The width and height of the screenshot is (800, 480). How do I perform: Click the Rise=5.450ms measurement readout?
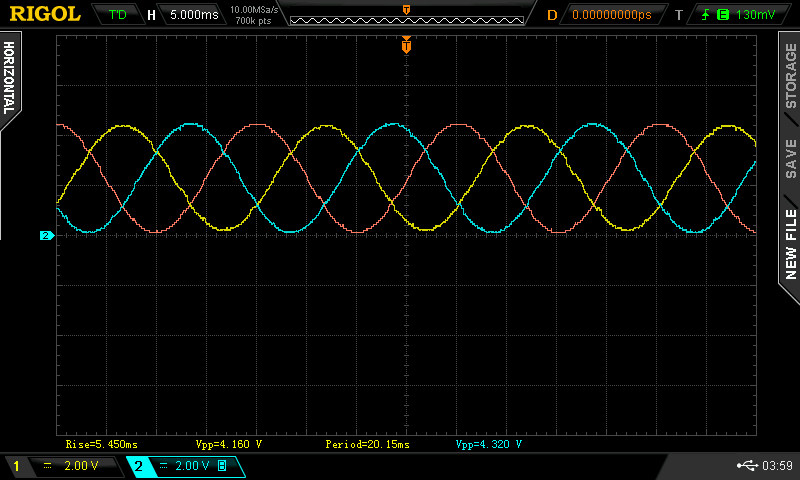point(102,443)
